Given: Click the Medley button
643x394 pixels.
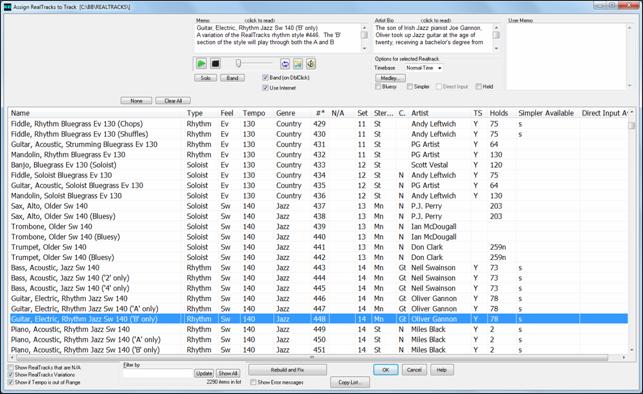Looking at the screenshot, I should pos(390,78).
